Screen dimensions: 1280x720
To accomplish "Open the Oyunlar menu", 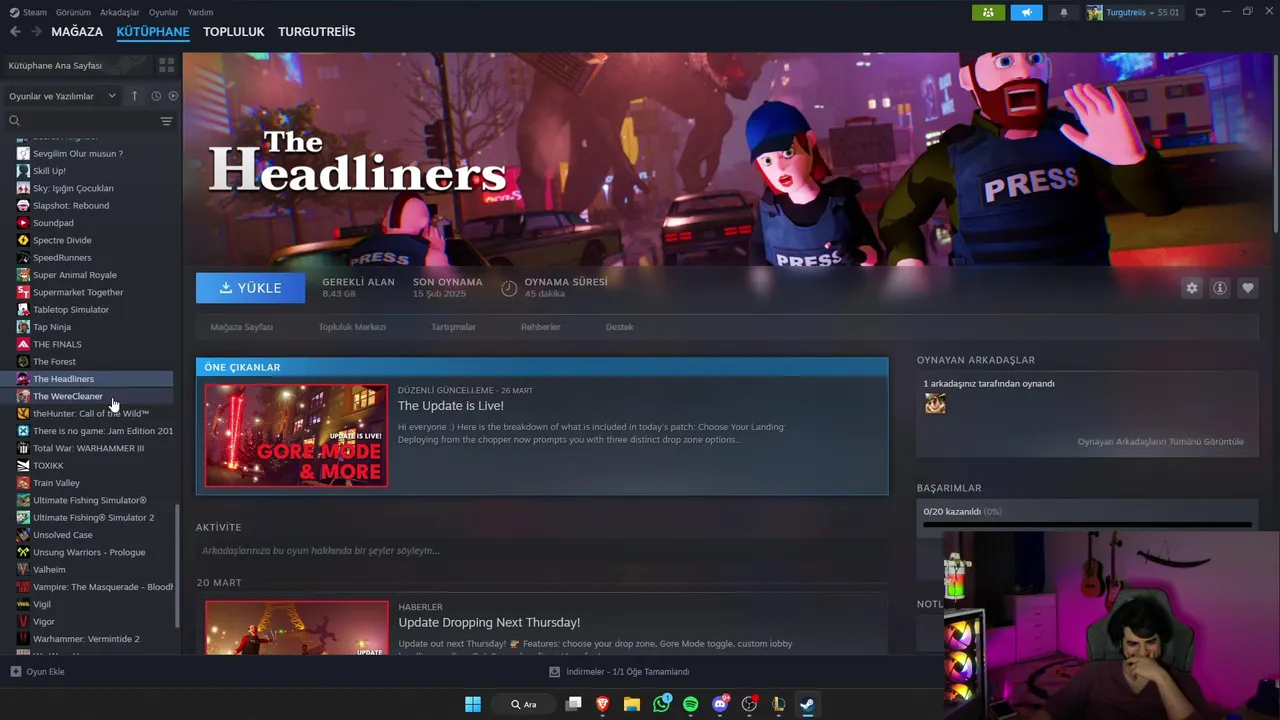I will coord(163,12).
